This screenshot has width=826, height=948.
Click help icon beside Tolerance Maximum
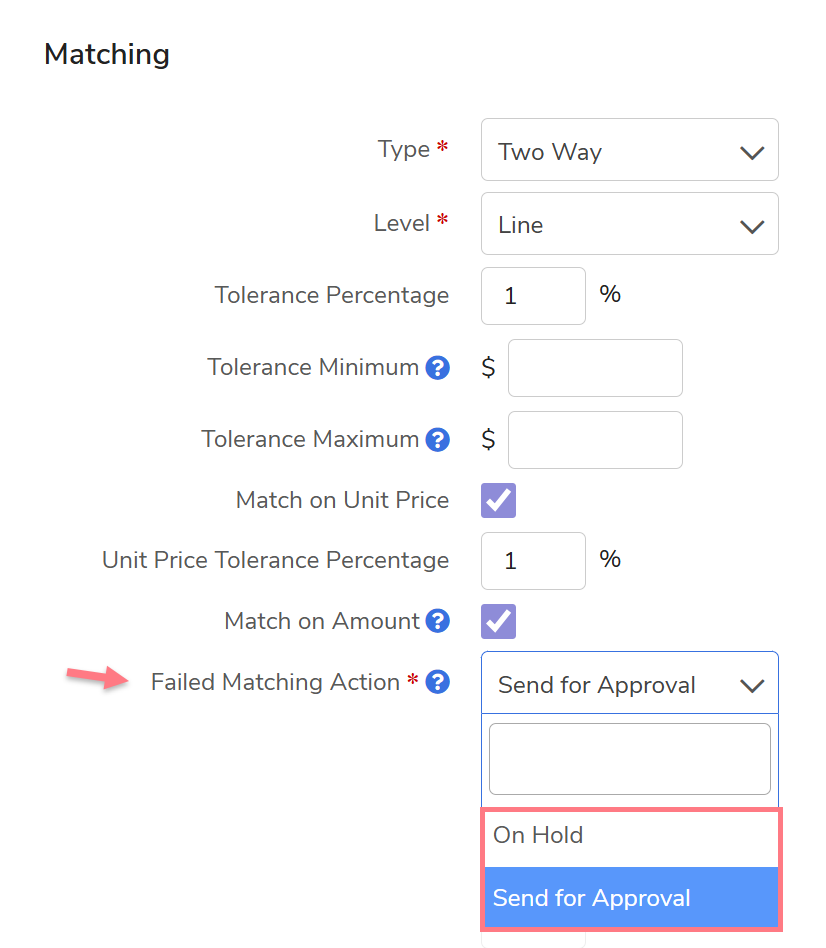coord(437,440)
